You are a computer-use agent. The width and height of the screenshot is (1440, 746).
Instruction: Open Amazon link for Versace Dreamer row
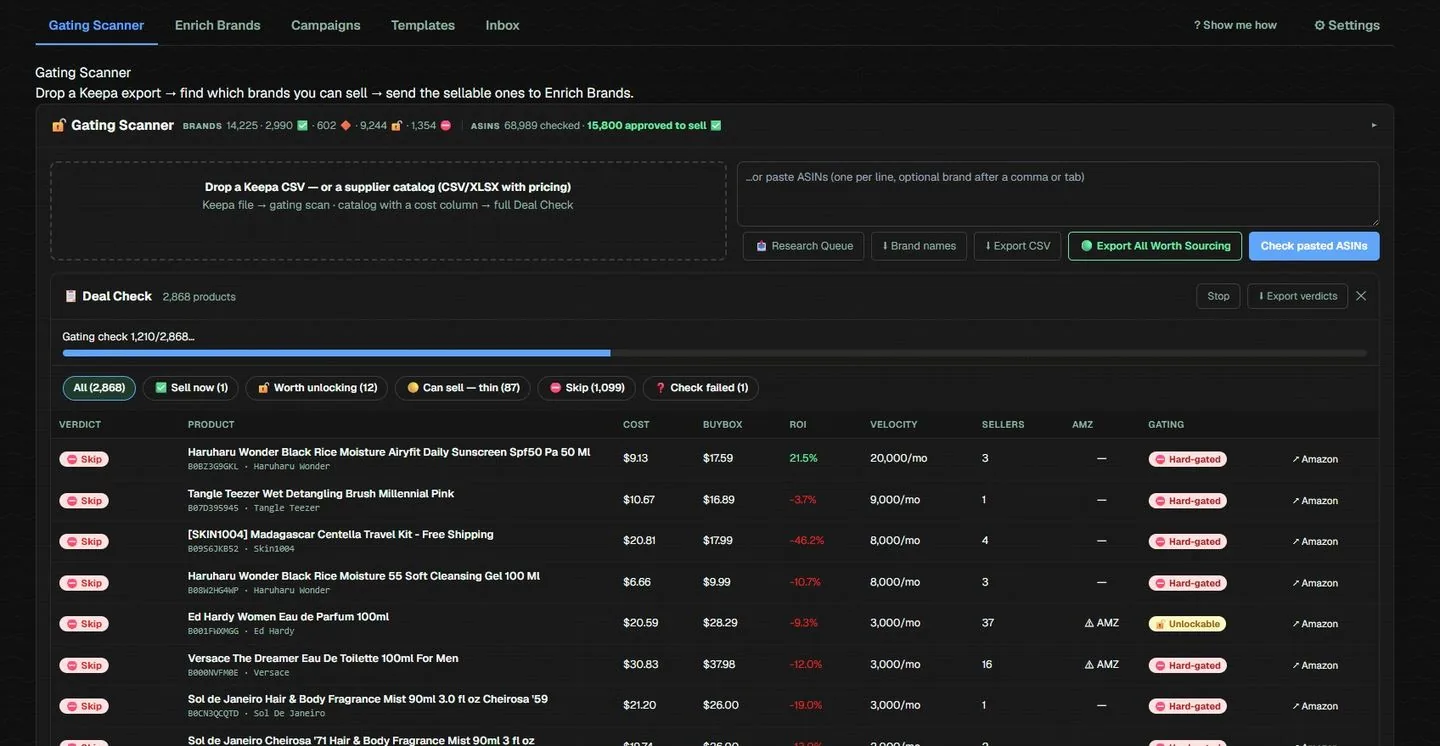[1315, 665]
